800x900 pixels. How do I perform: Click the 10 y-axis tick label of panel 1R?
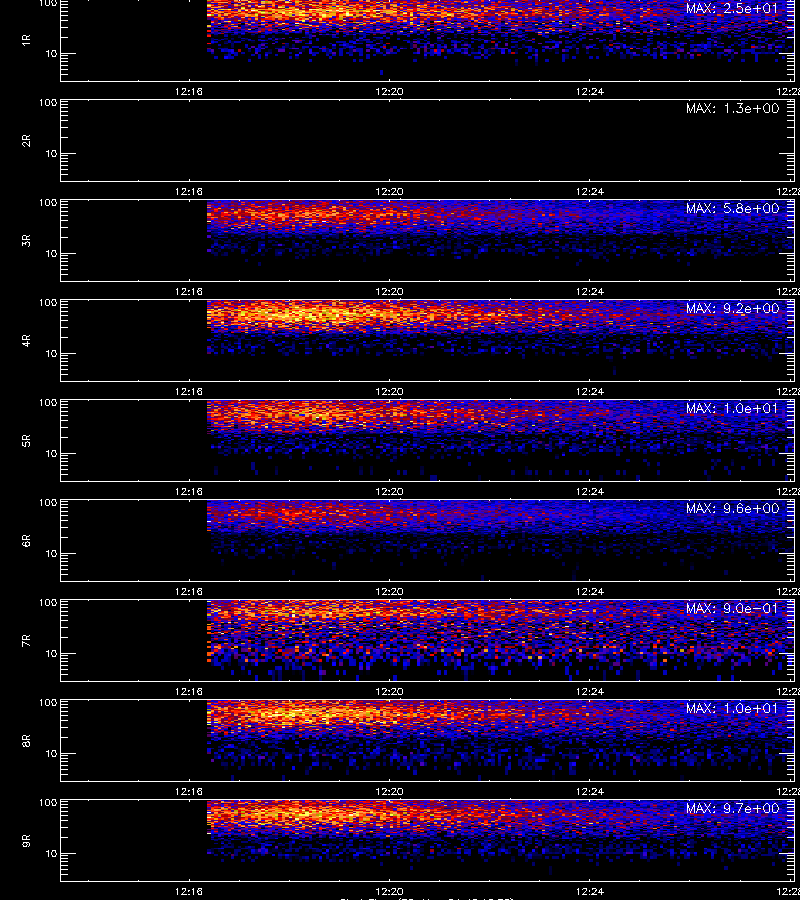pos(51,53)
